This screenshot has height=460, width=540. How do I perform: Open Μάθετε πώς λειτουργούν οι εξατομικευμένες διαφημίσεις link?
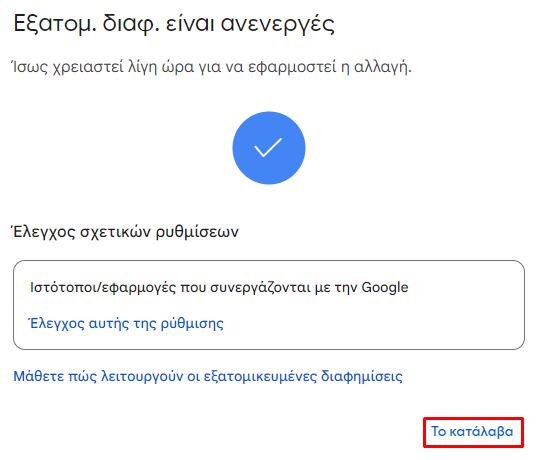(208, 376)
